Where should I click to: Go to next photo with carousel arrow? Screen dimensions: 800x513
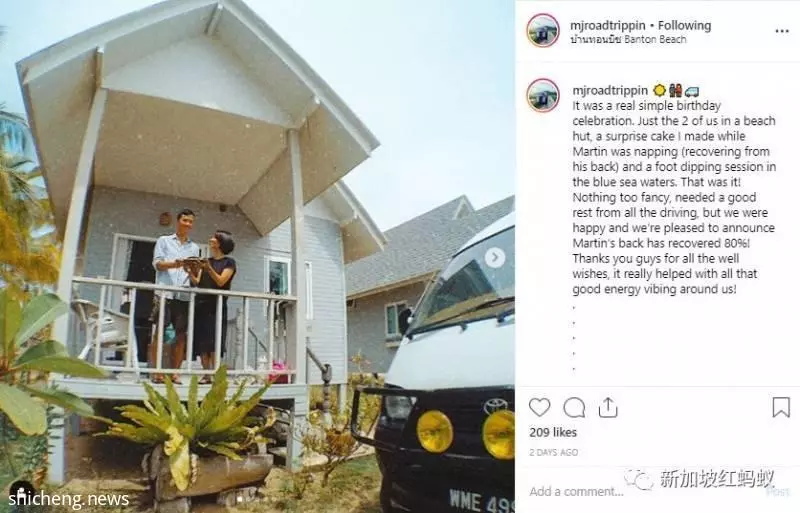click(x=494, y=257)
